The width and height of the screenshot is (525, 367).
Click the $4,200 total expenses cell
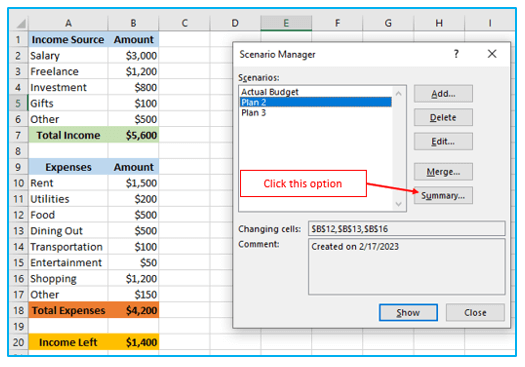point(133,310)
